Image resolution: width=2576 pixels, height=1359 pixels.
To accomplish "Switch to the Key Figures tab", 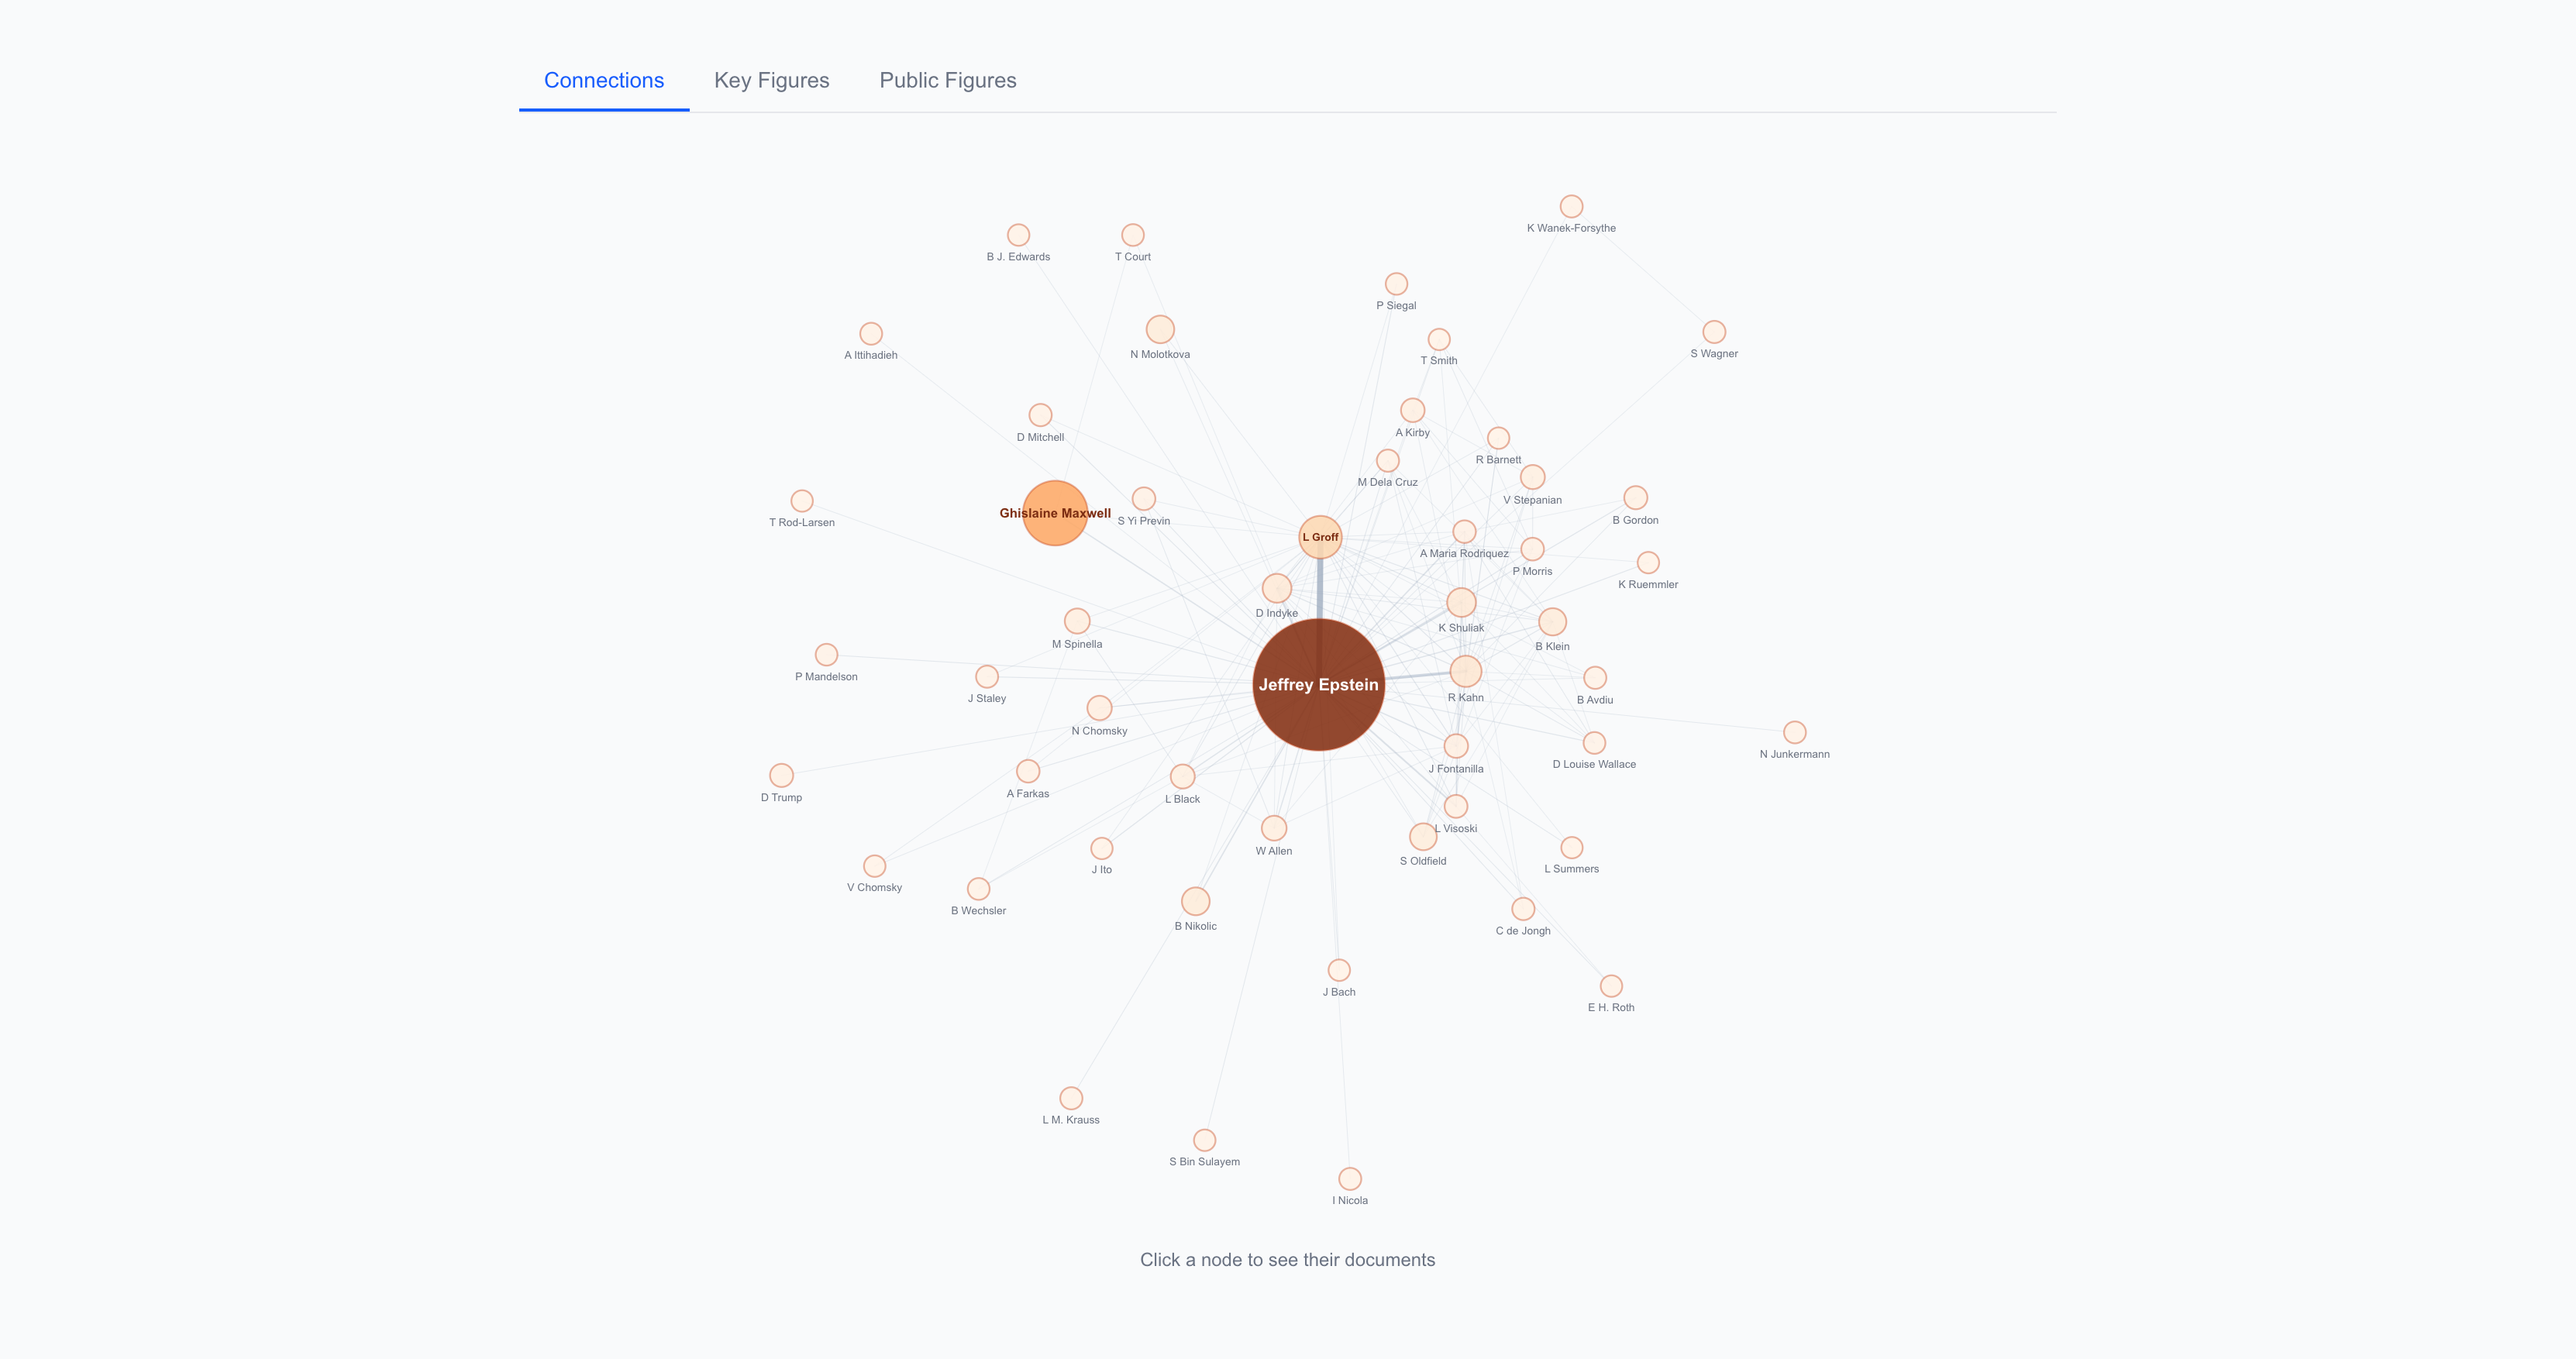I will [771, 80].
